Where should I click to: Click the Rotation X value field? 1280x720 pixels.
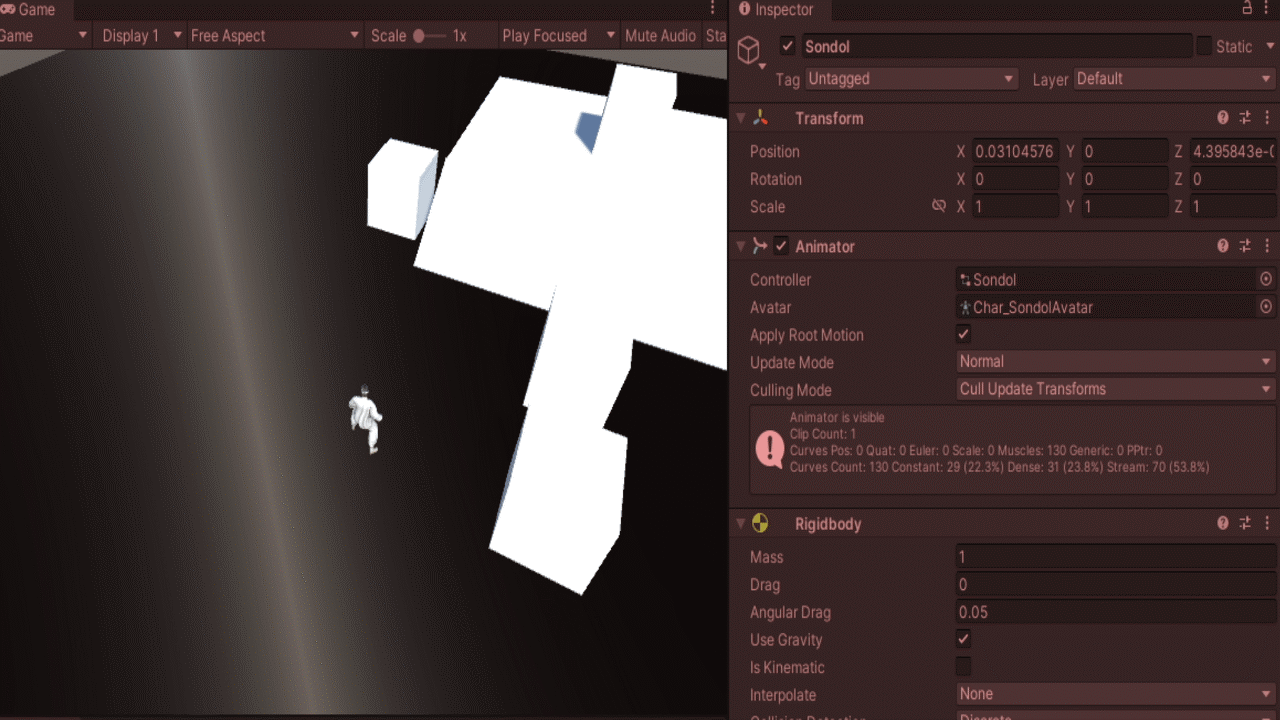[x=1015, y=179]
